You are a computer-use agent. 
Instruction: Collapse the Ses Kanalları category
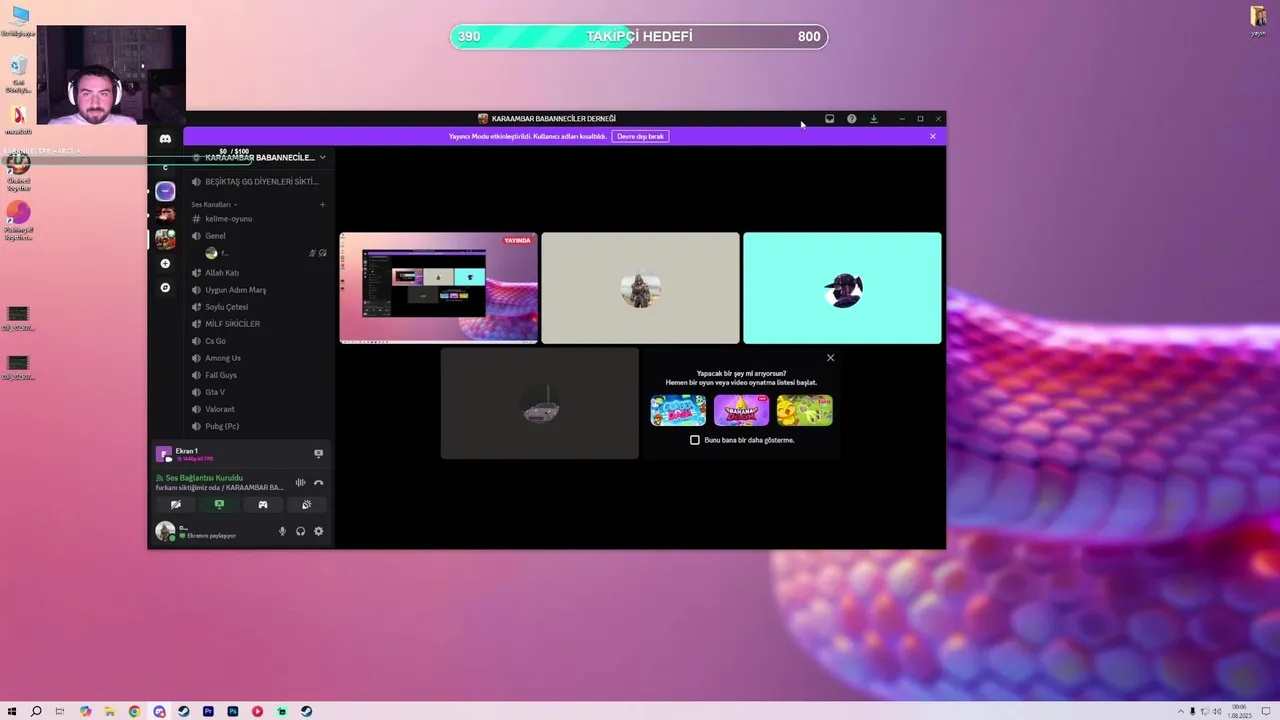[x=214, y=205]
